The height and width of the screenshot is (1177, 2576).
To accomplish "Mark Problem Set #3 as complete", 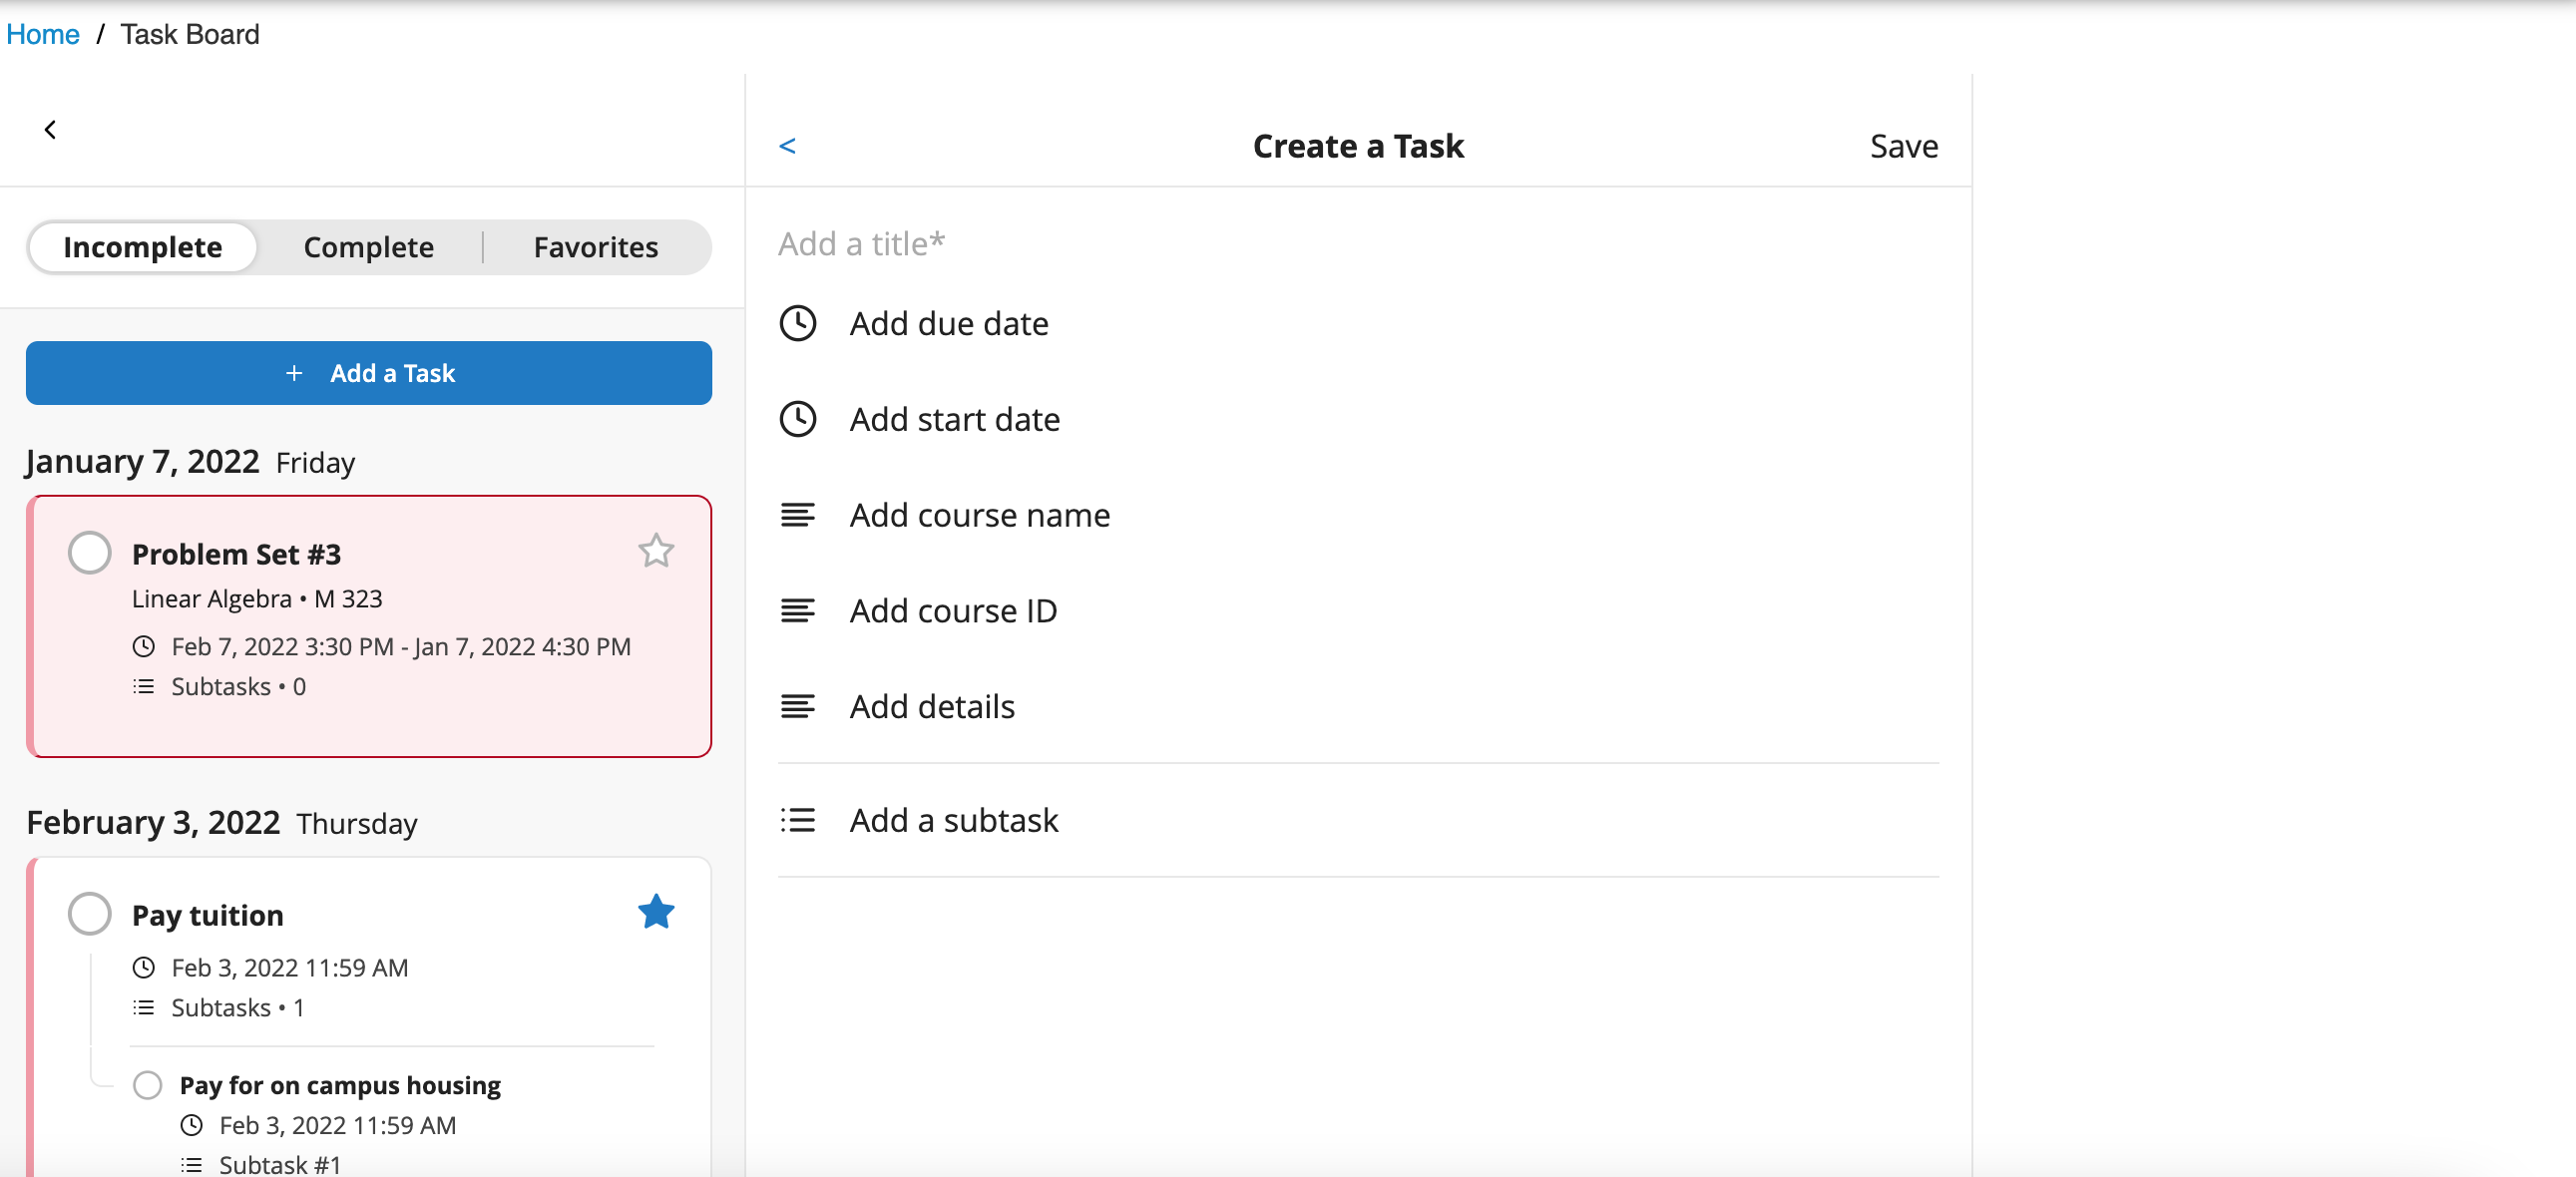I will coord(90,552).
